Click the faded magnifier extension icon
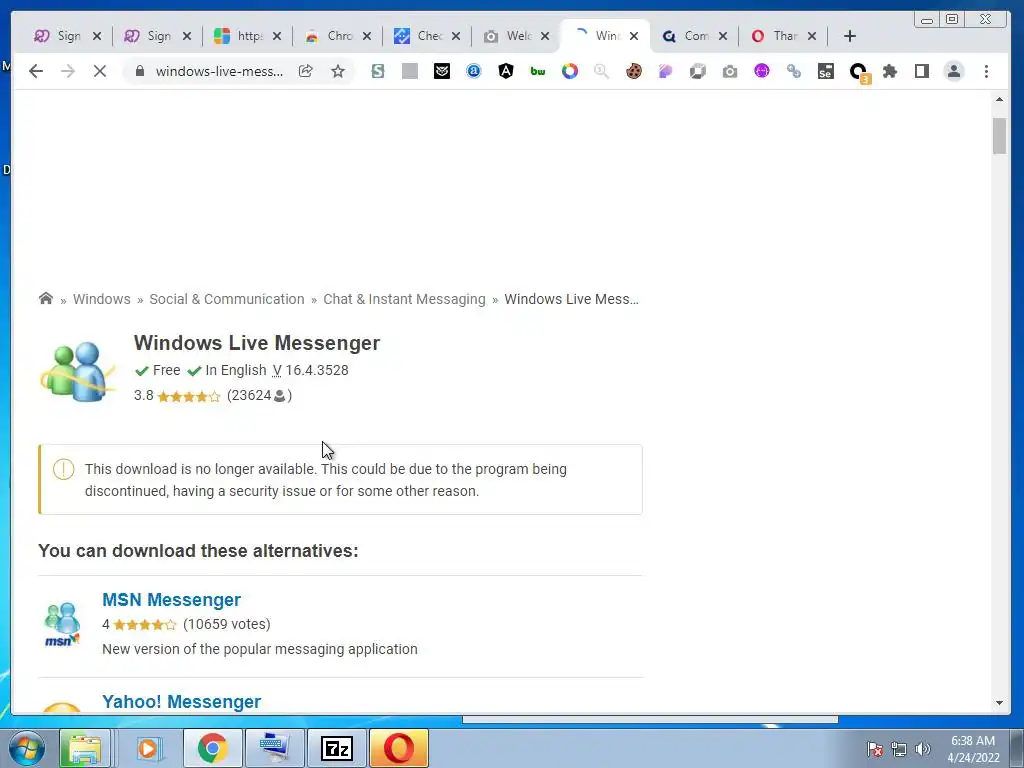Viewport: 1024px width, 768px height. tap(601, 71)
